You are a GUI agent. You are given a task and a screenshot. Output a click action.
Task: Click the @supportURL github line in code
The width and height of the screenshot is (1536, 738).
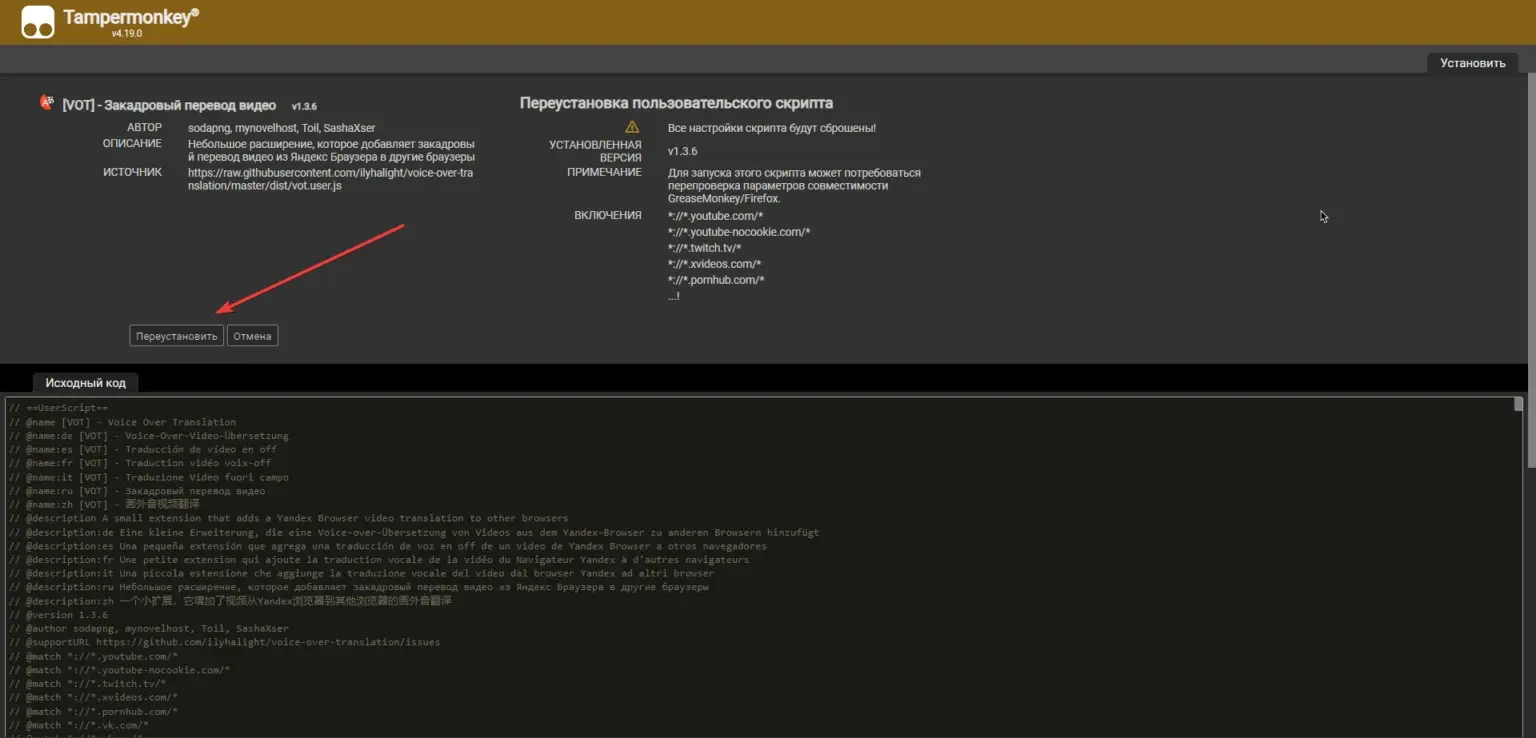point(225,642)
